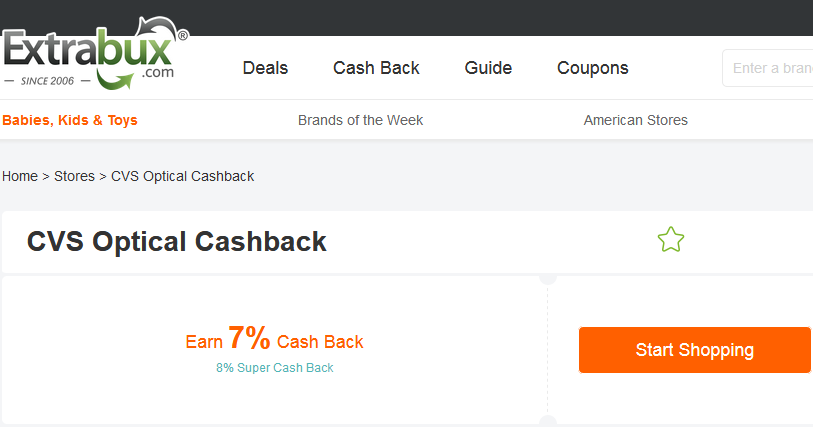Browse the American Stores category

click(x=635, y=120)
